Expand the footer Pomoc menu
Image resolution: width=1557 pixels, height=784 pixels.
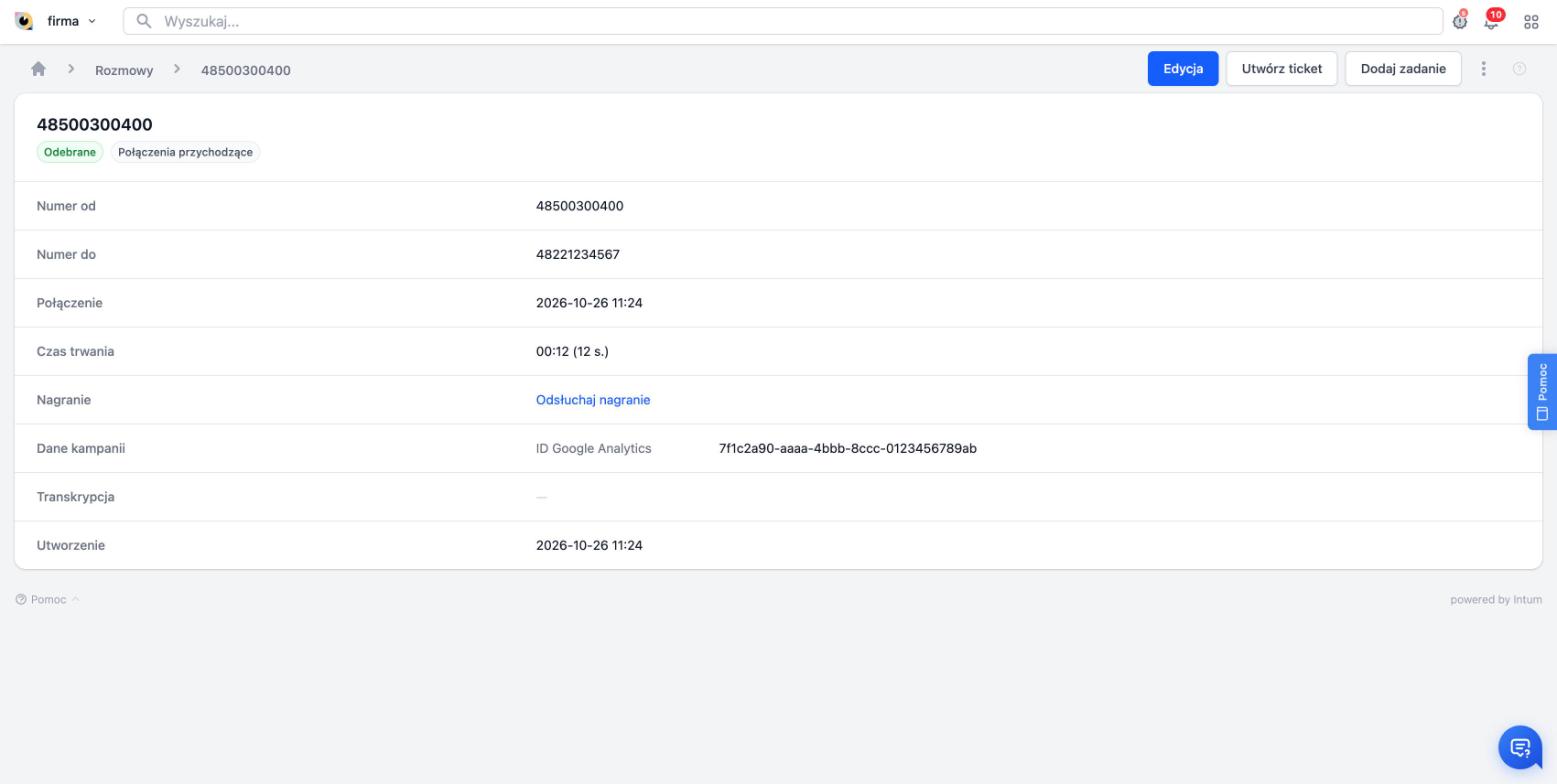pyautogui.click(x=48, y=600)
